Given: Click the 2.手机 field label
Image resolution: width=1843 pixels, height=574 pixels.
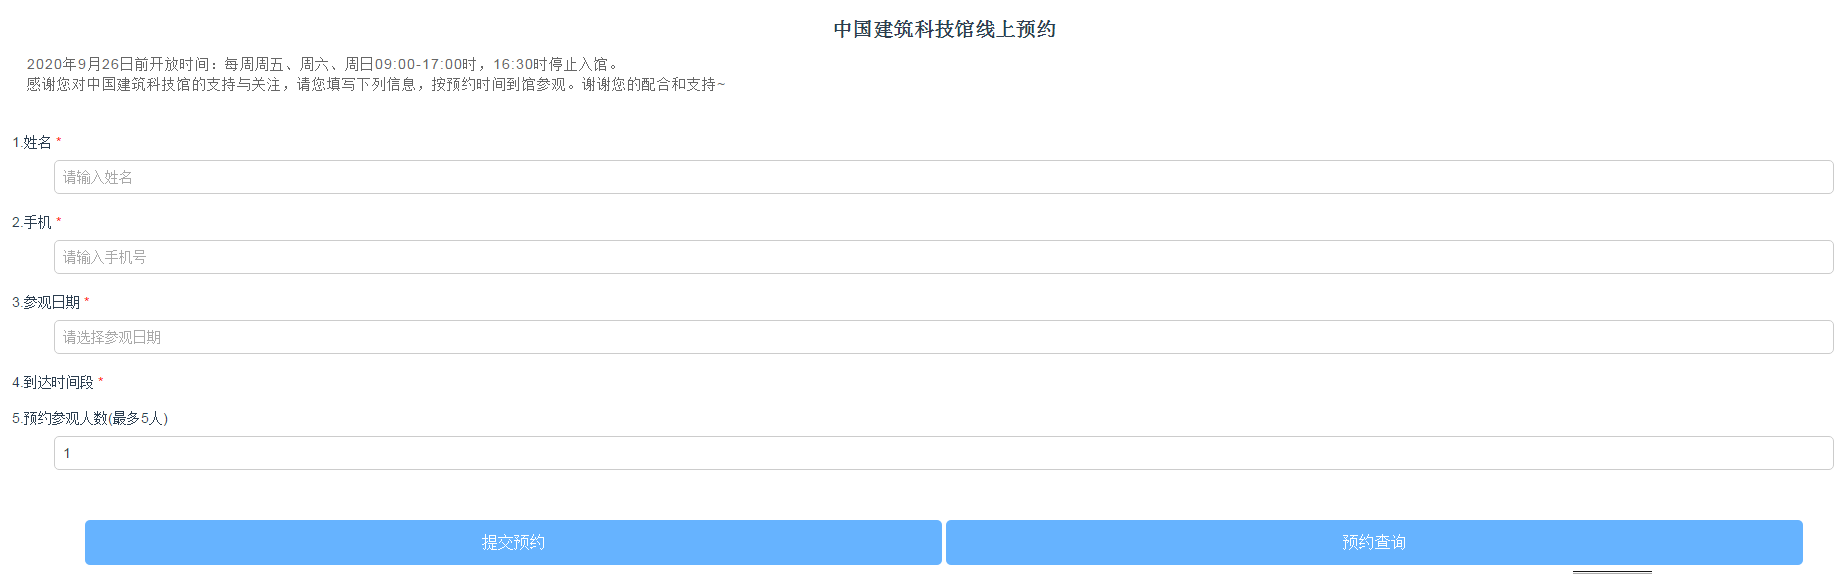Looking at the screenshot, I should (32, 222).
